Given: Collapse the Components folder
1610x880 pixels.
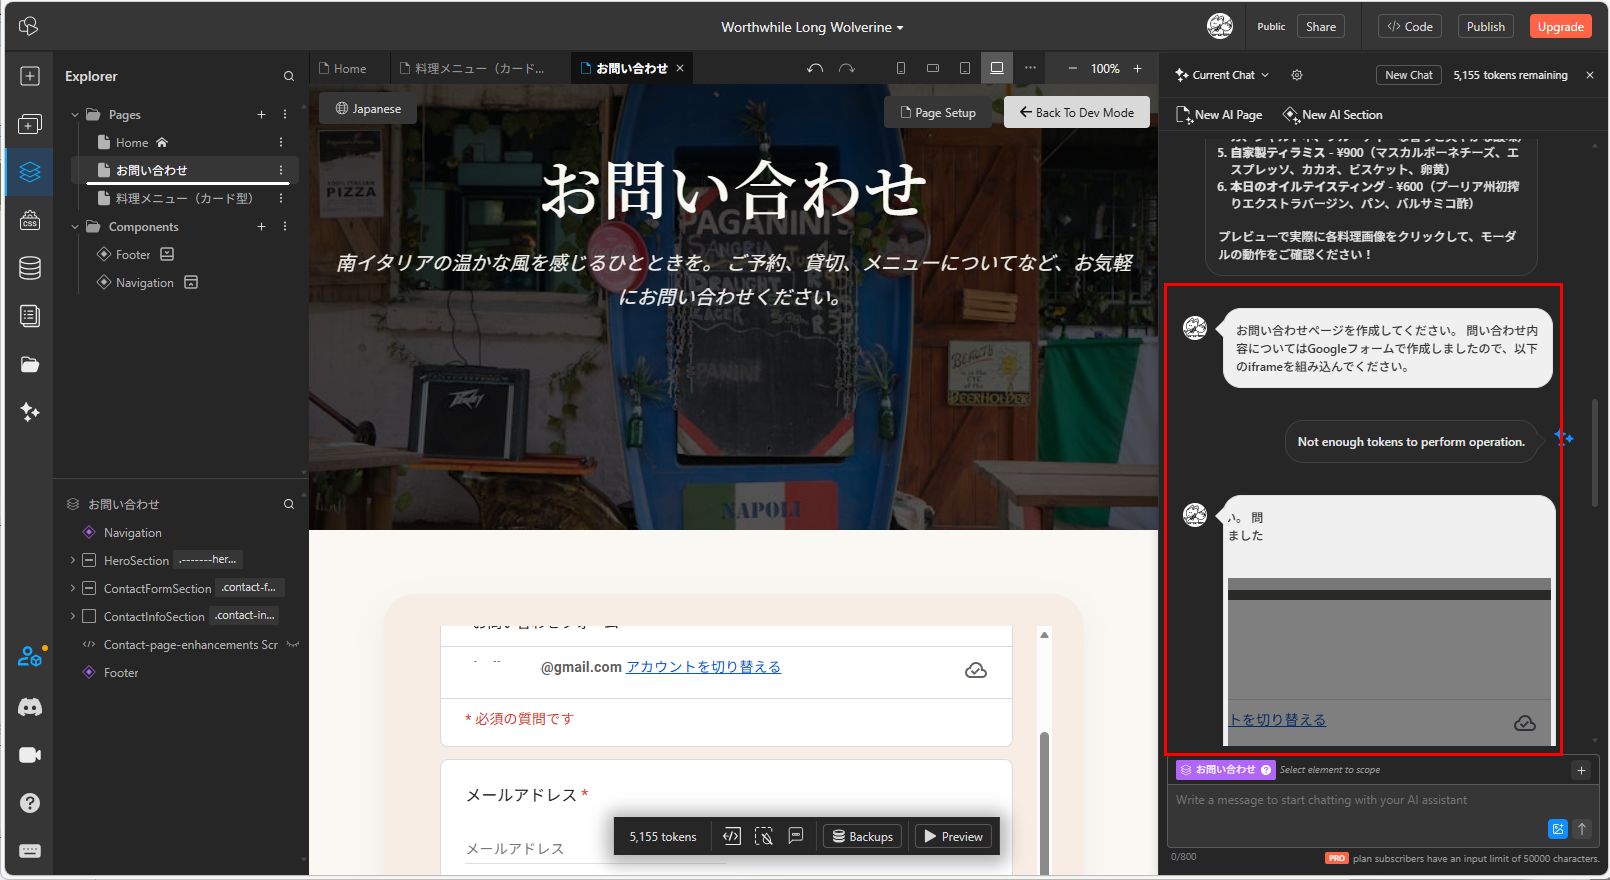Looking at the screenshot, I should (74, 227).
